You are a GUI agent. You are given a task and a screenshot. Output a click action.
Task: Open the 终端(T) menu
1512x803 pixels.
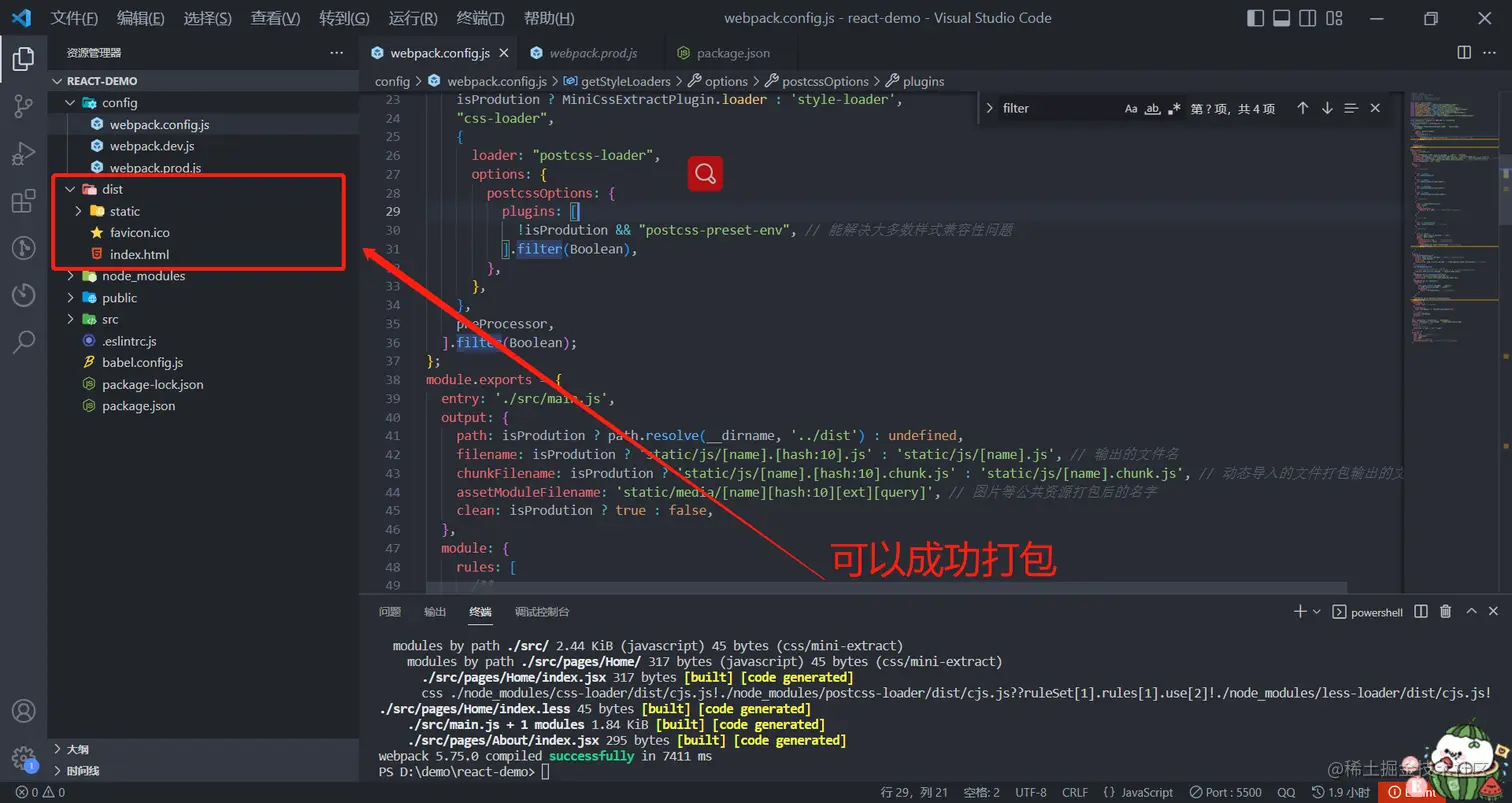(x=480, y=18)
